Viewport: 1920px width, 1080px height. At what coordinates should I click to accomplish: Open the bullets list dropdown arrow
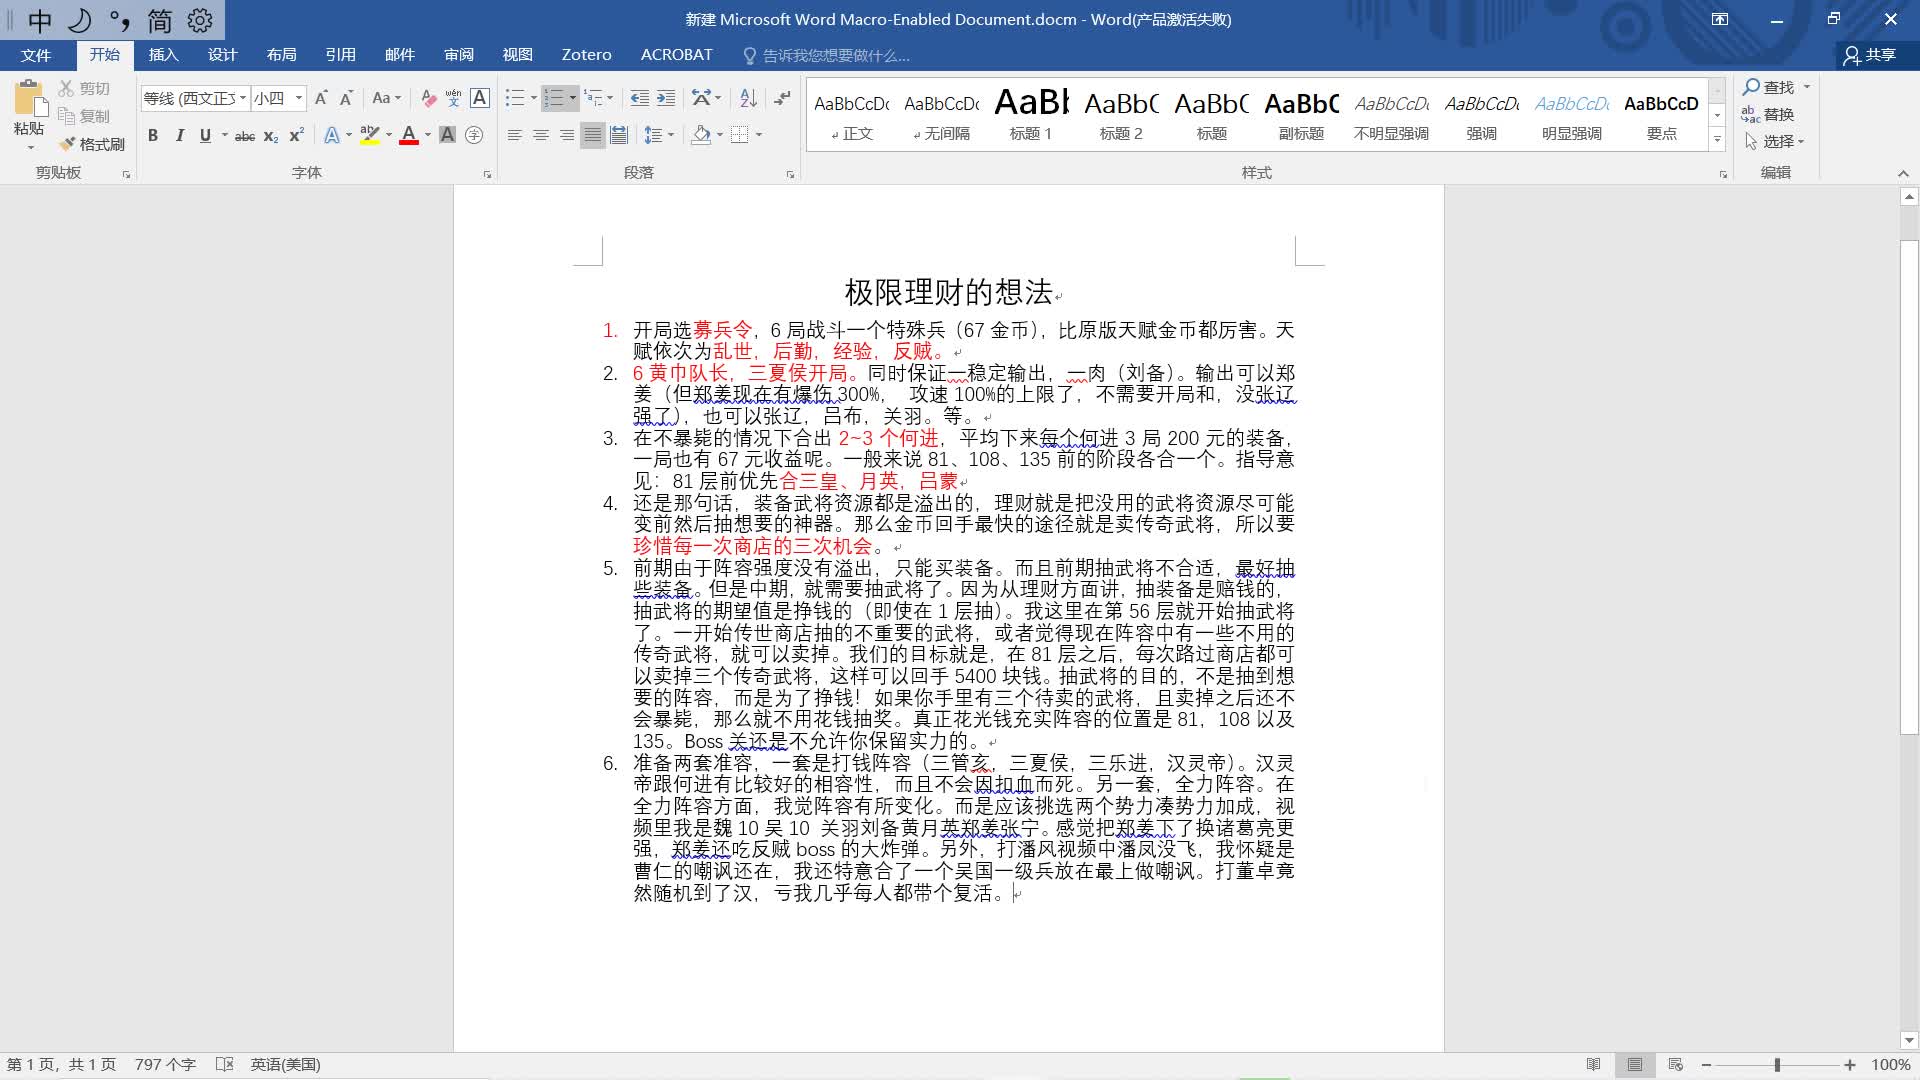point(533,98)
